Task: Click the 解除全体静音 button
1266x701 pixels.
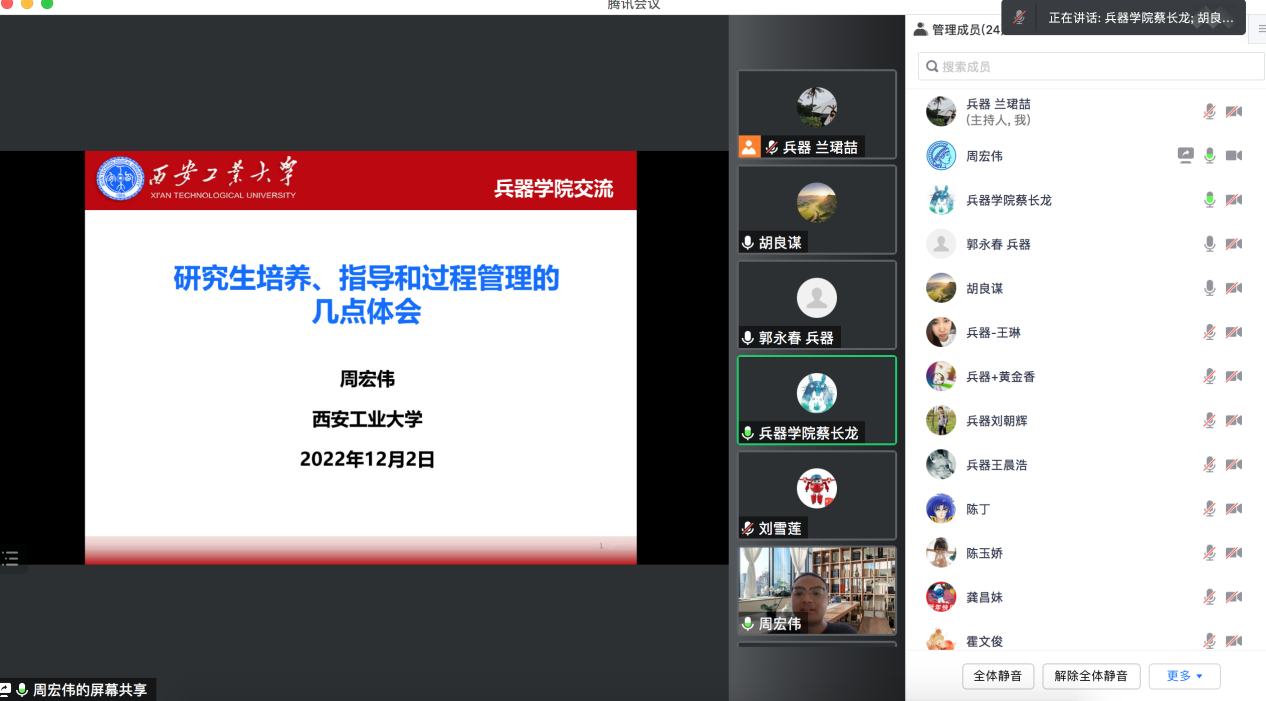Action: point(1091,676)
